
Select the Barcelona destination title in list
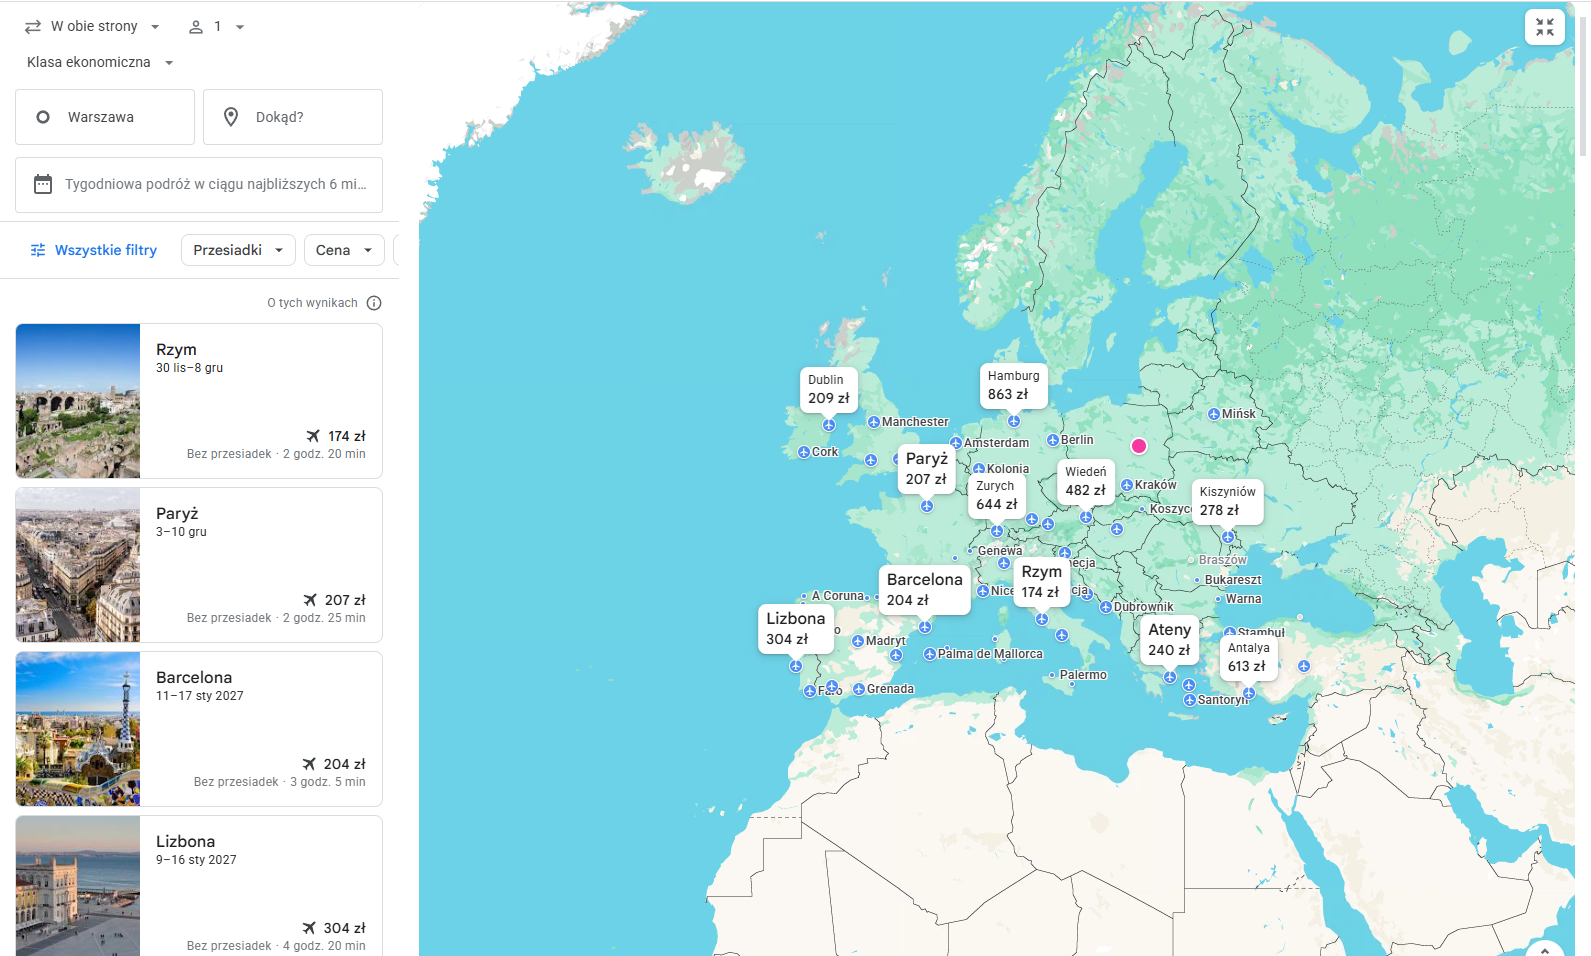(194, 678)
